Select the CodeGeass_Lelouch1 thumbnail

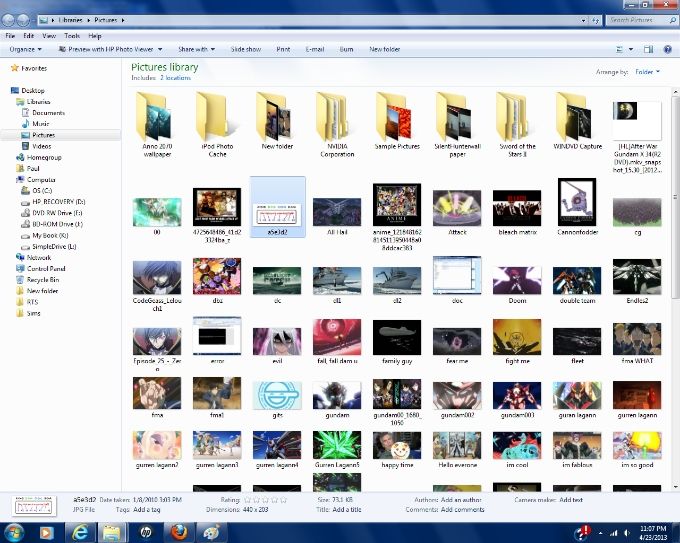click(157, 285)
